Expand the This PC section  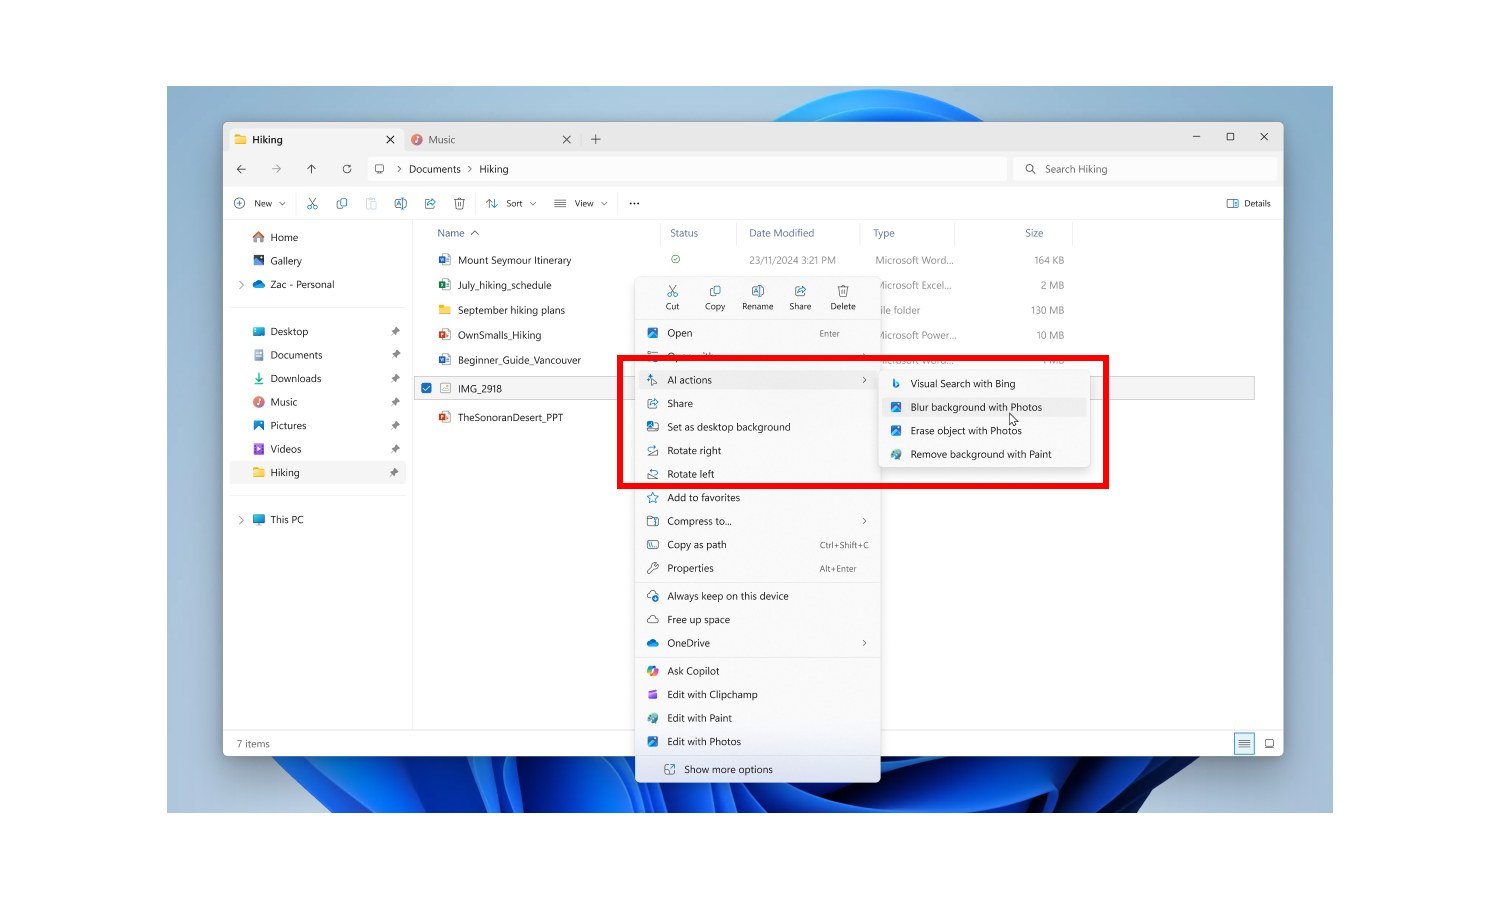pos(240,519)
